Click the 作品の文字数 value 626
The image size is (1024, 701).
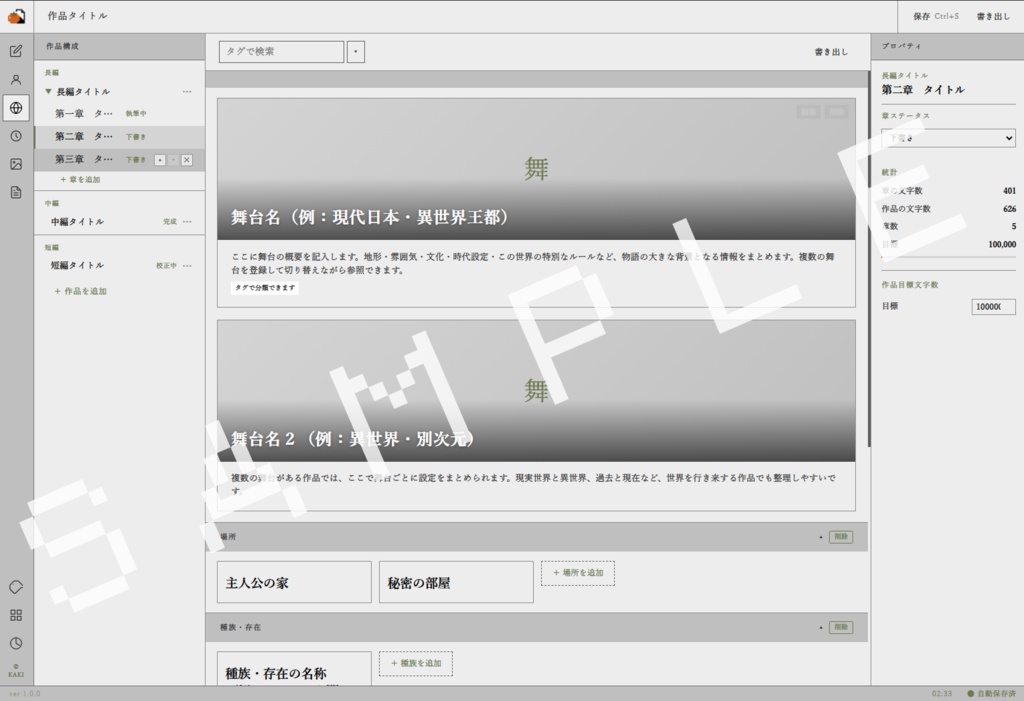(1010, 209)
